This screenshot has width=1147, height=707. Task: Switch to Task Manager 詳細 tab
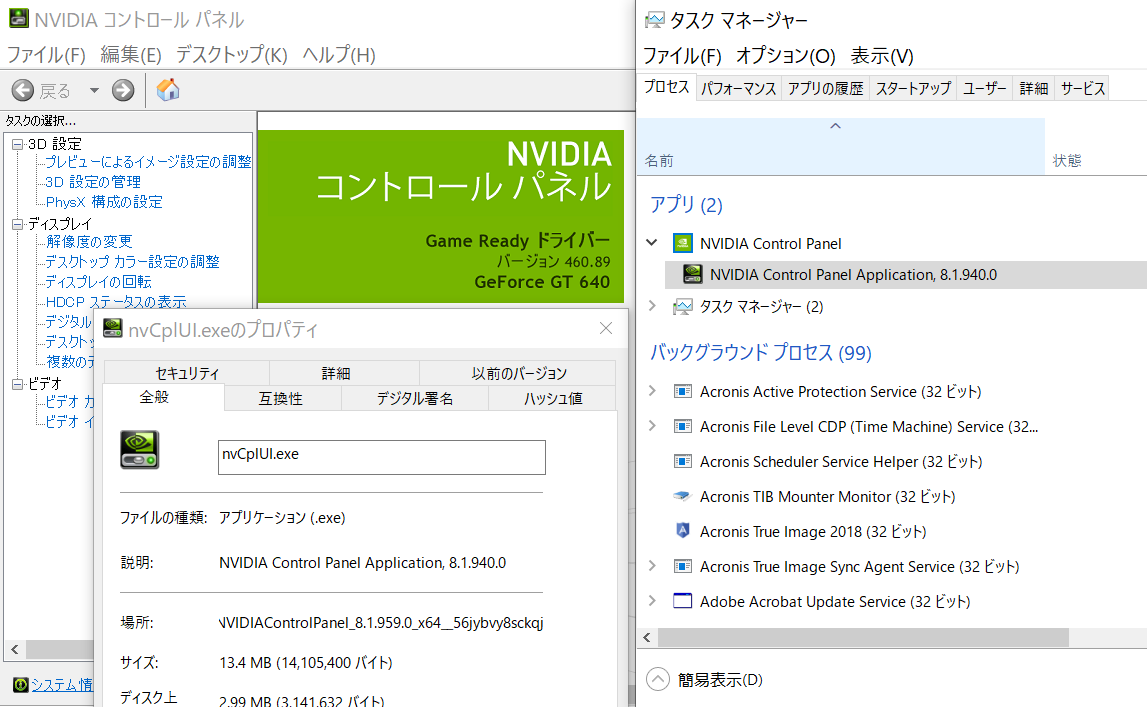pyautogui.click(x=1034, y=88)
